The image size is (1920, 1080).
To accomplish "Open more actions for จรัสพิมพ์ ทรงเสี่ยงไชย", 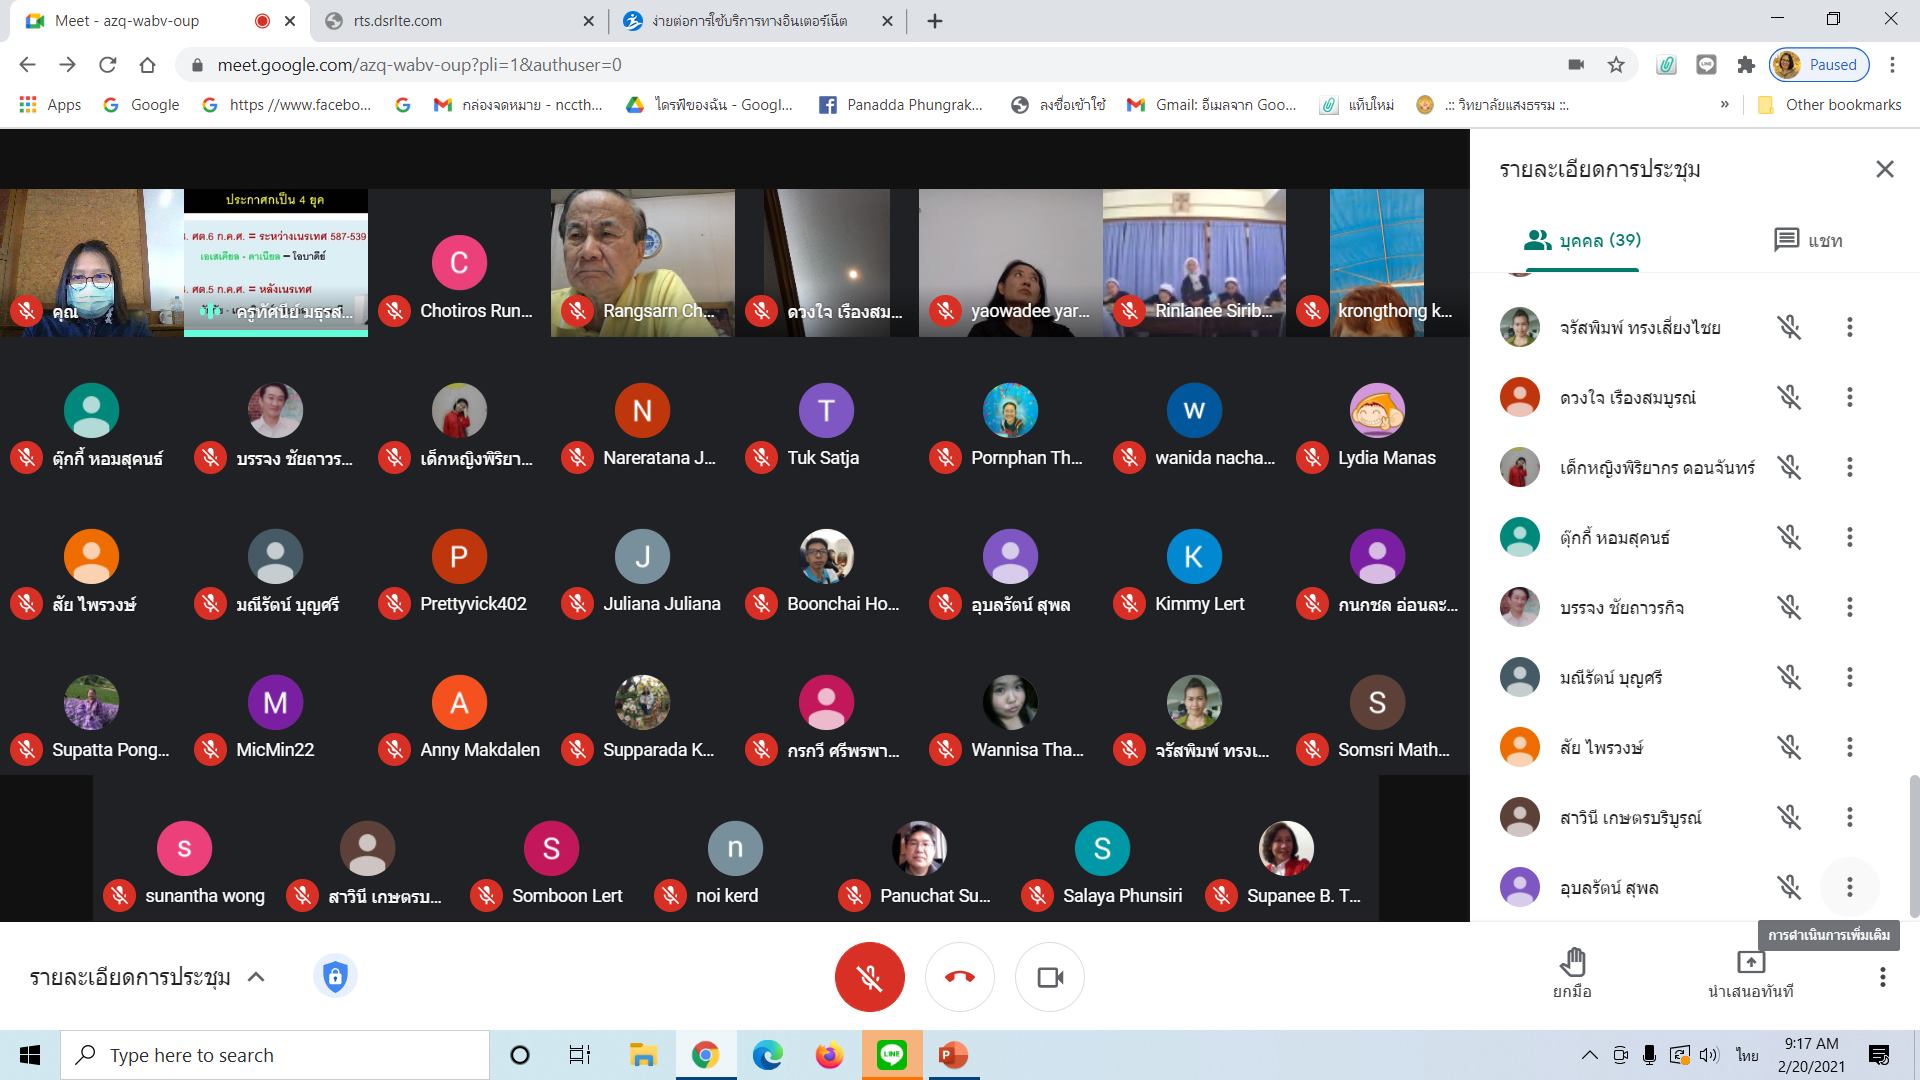I will coord(1850,327).
